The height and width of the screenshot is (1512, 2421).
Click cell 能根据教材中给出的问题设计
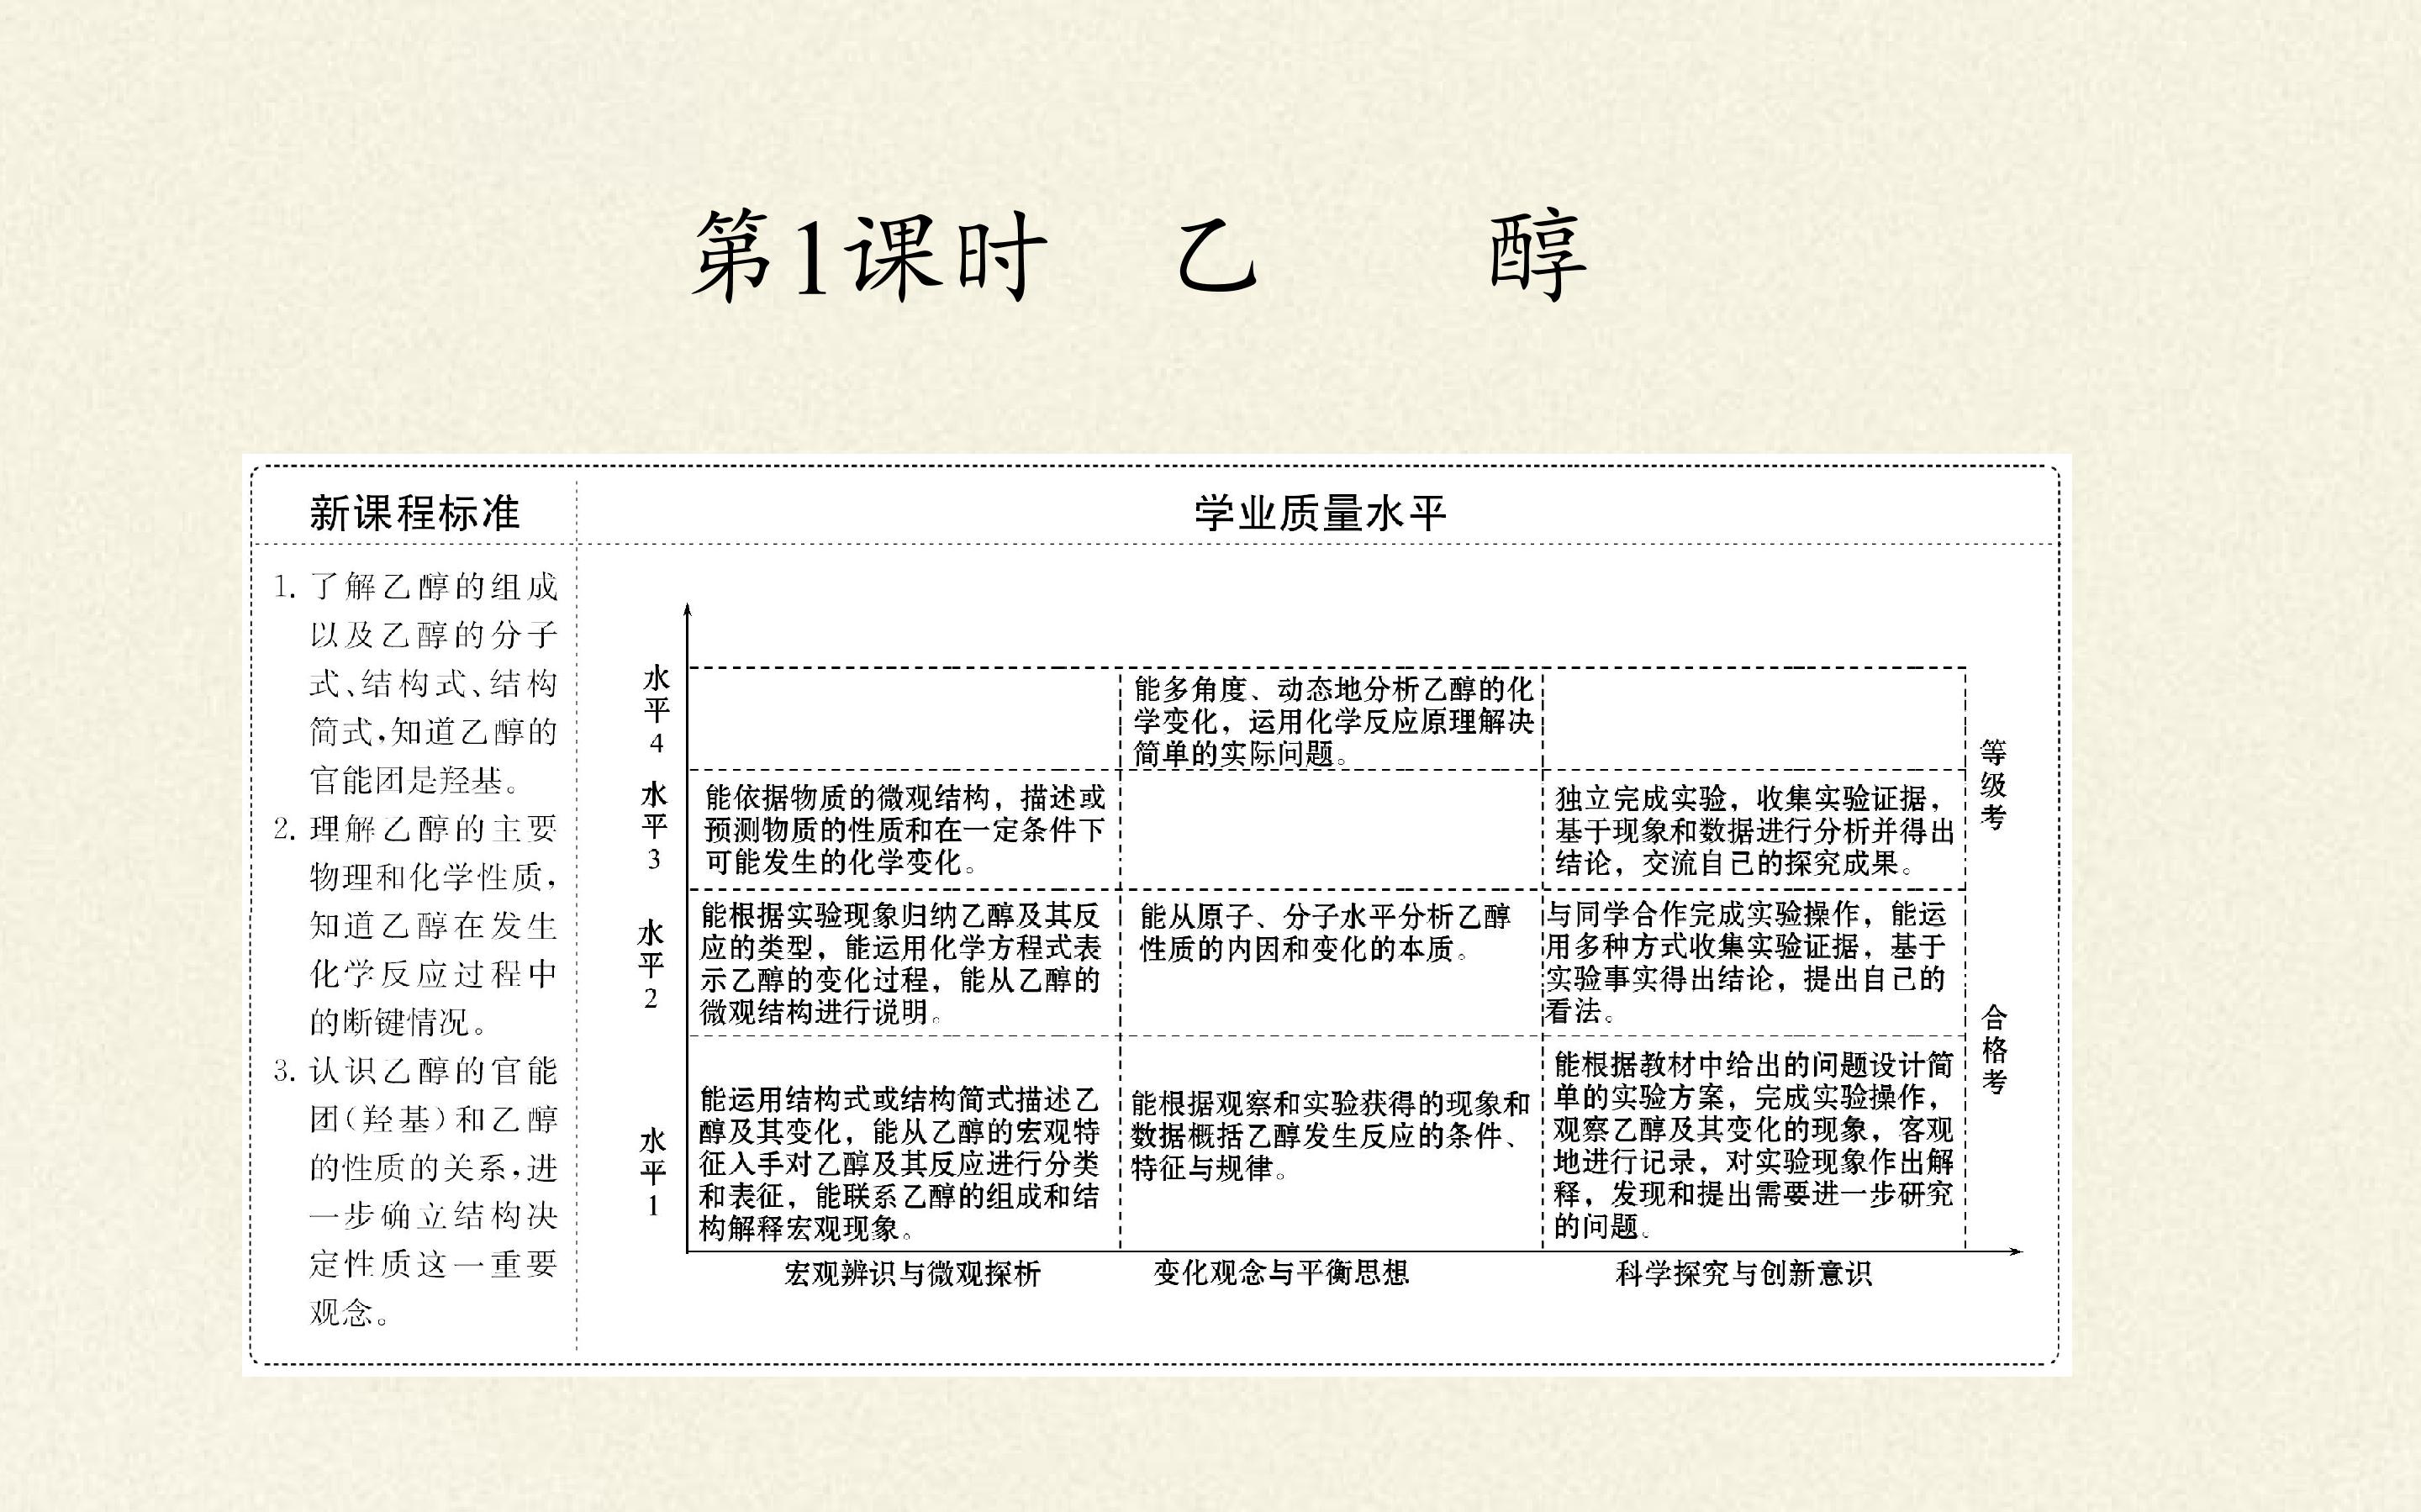pos(1753,1145)
